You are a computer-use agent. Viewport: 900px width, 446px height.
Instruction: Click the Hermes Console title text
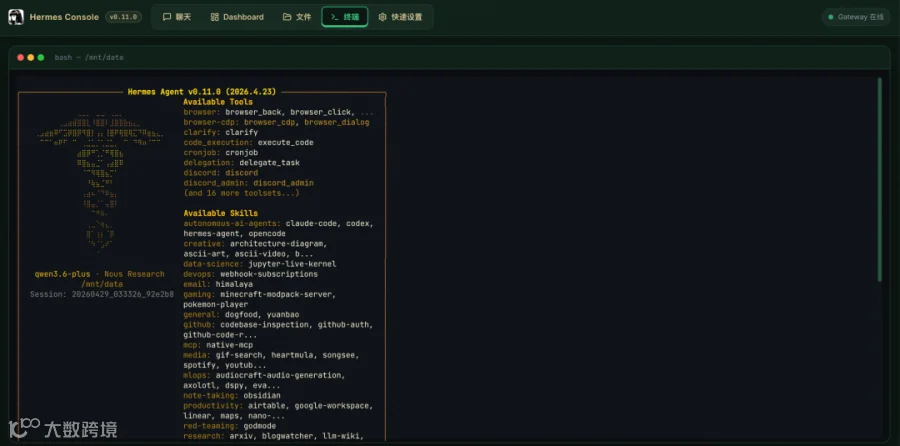point(64,17)
